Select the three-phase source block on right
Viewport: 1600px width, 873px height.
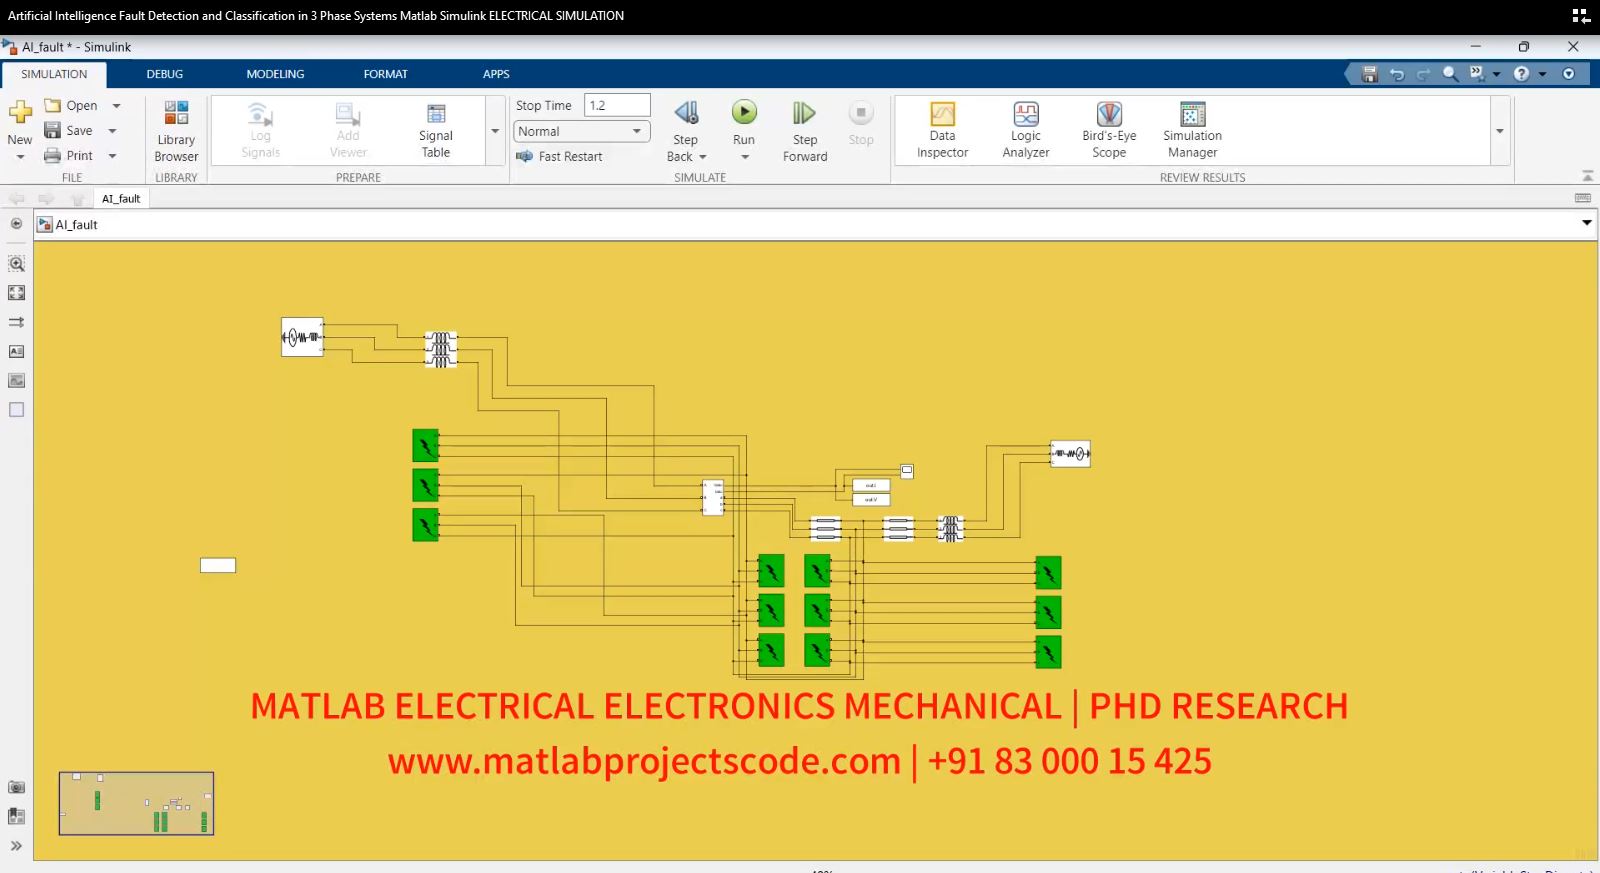point(1069,453)
